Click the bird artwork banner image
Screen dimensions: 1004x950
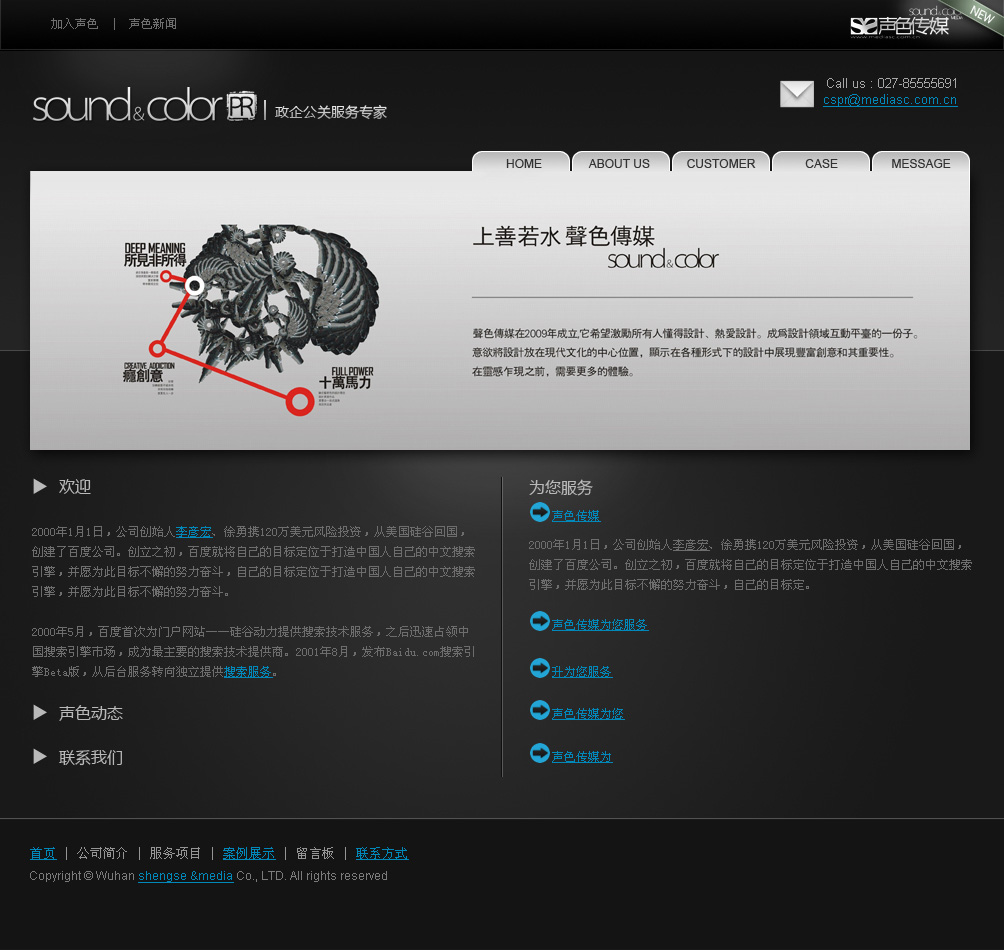tap(252, 319)
